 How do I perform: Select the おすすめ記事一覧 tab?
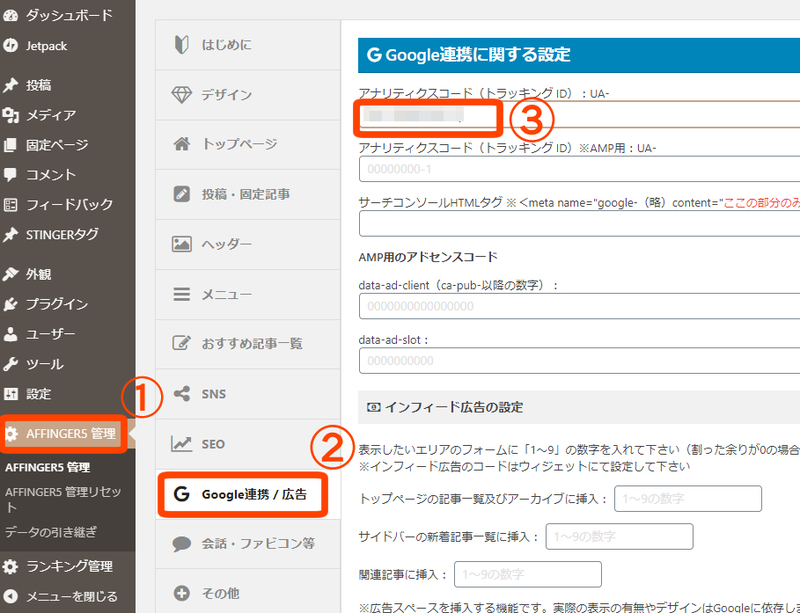[248, 344]
